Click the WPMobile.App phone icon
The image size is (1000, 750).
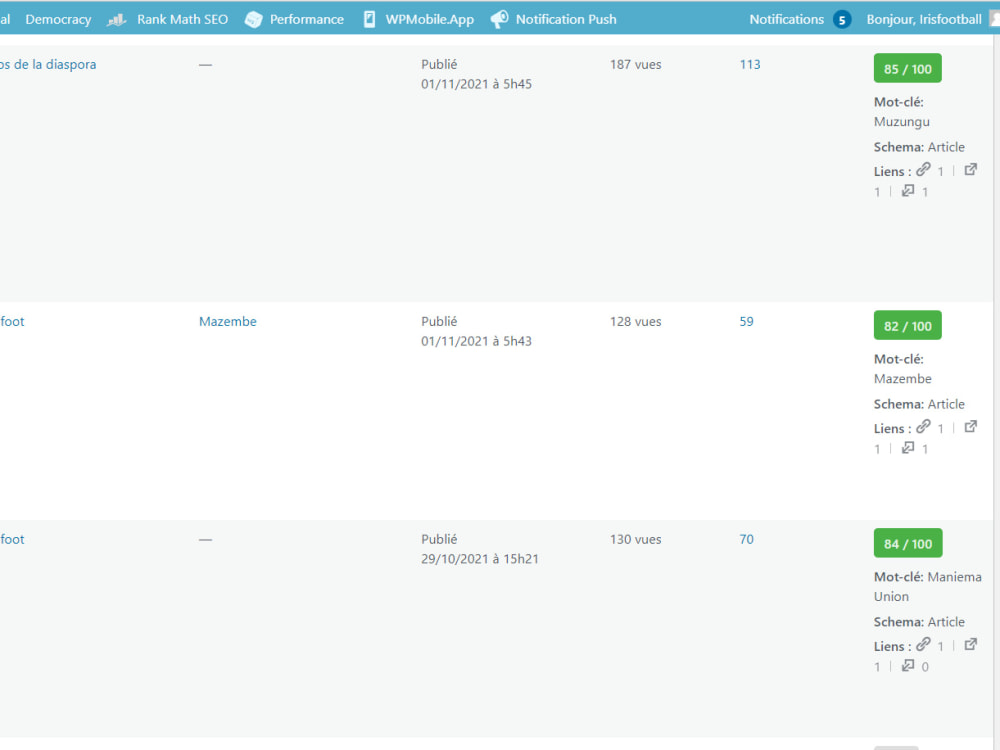(x=369, y=19)
